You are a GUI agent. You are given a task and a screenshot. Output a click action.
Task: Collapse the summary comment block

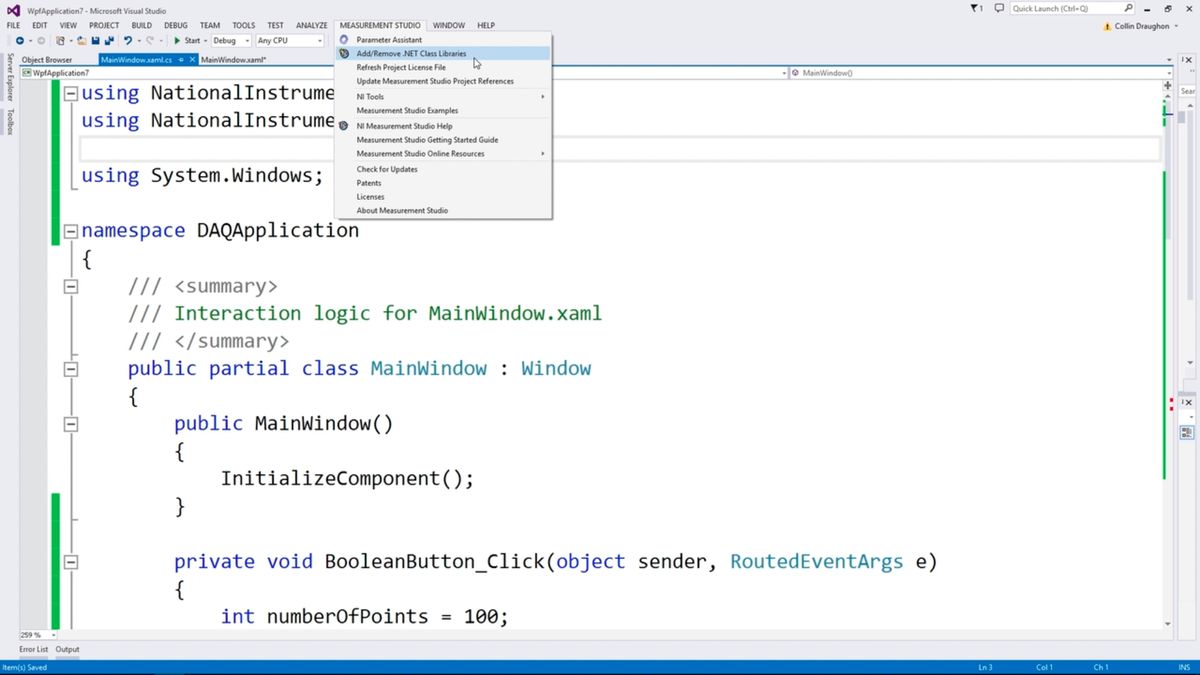[71, 286]
